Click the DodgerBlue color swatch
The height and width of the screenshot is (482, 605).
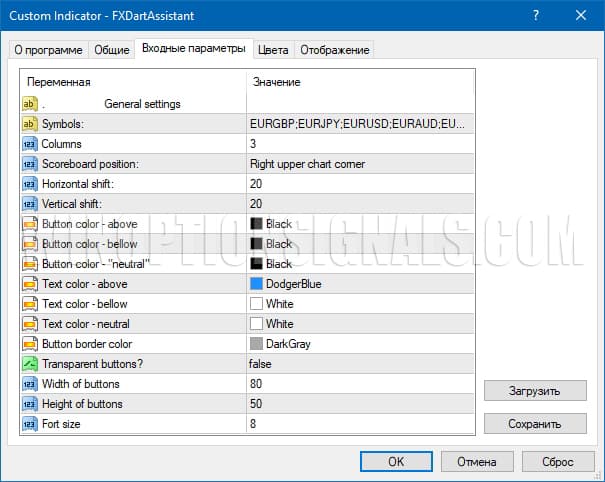[257, 284]
